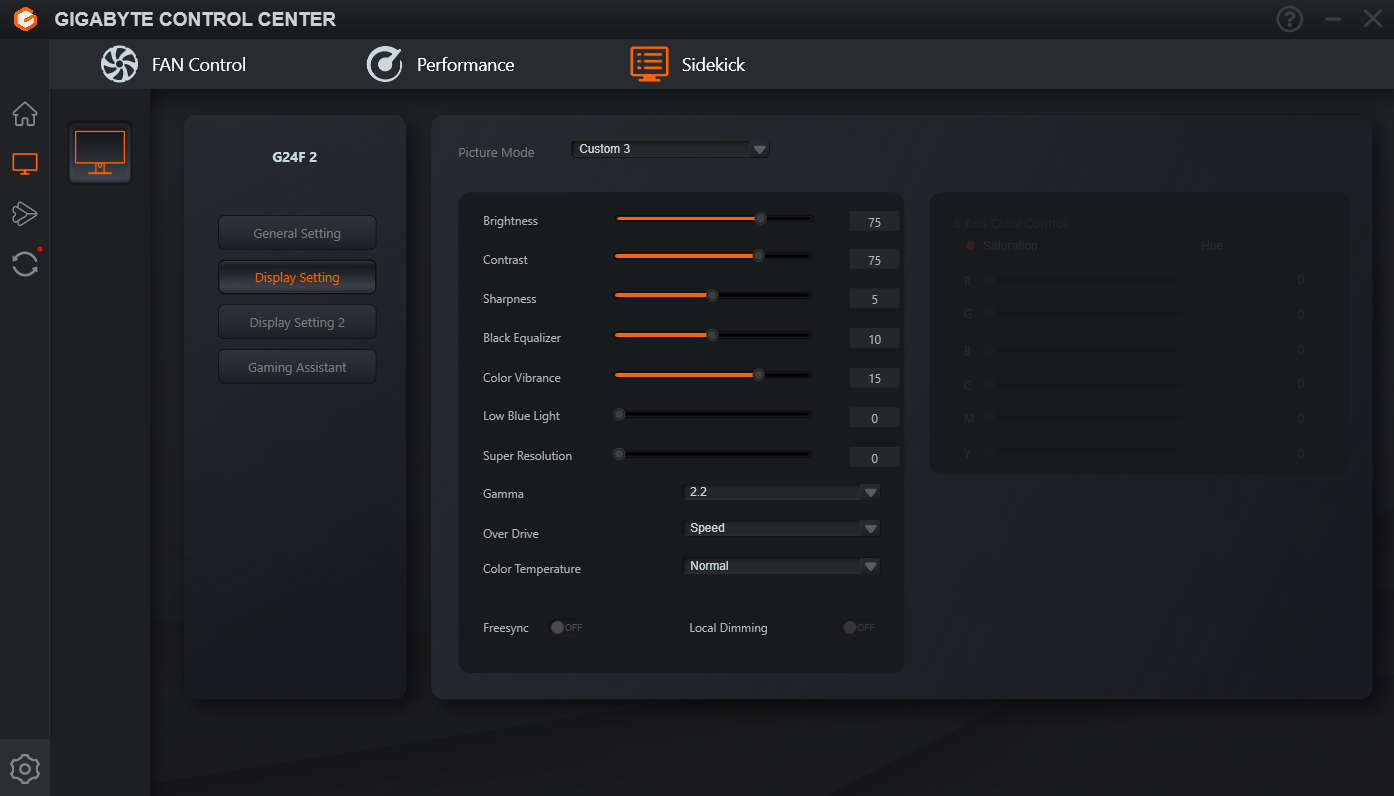Open General Setting page
Screen dimensions: 1394x796
point(297,233)
